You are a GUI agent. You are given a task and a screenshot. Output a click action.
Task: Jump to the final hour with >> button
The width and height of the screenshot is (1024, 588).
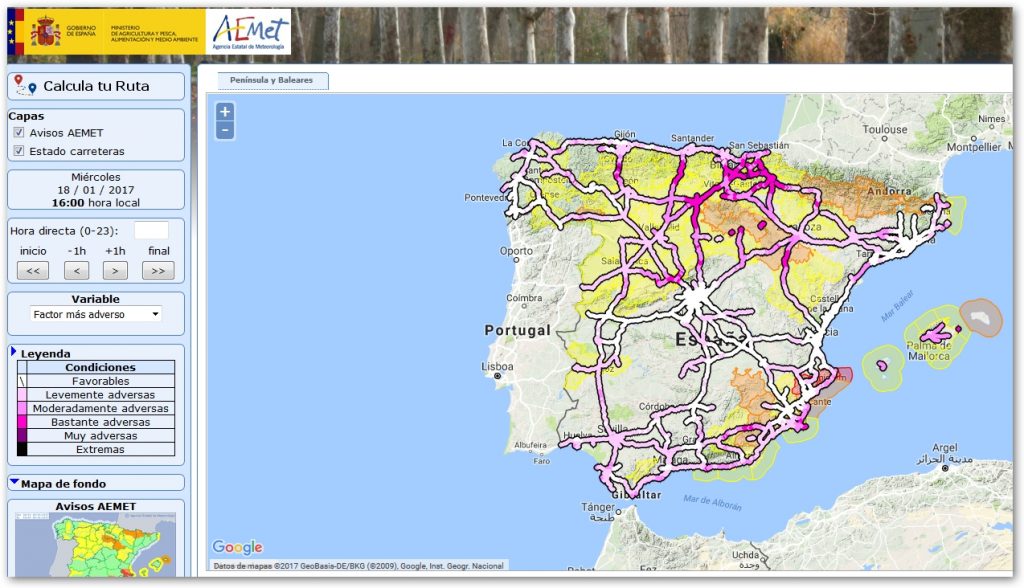(158, 270)
